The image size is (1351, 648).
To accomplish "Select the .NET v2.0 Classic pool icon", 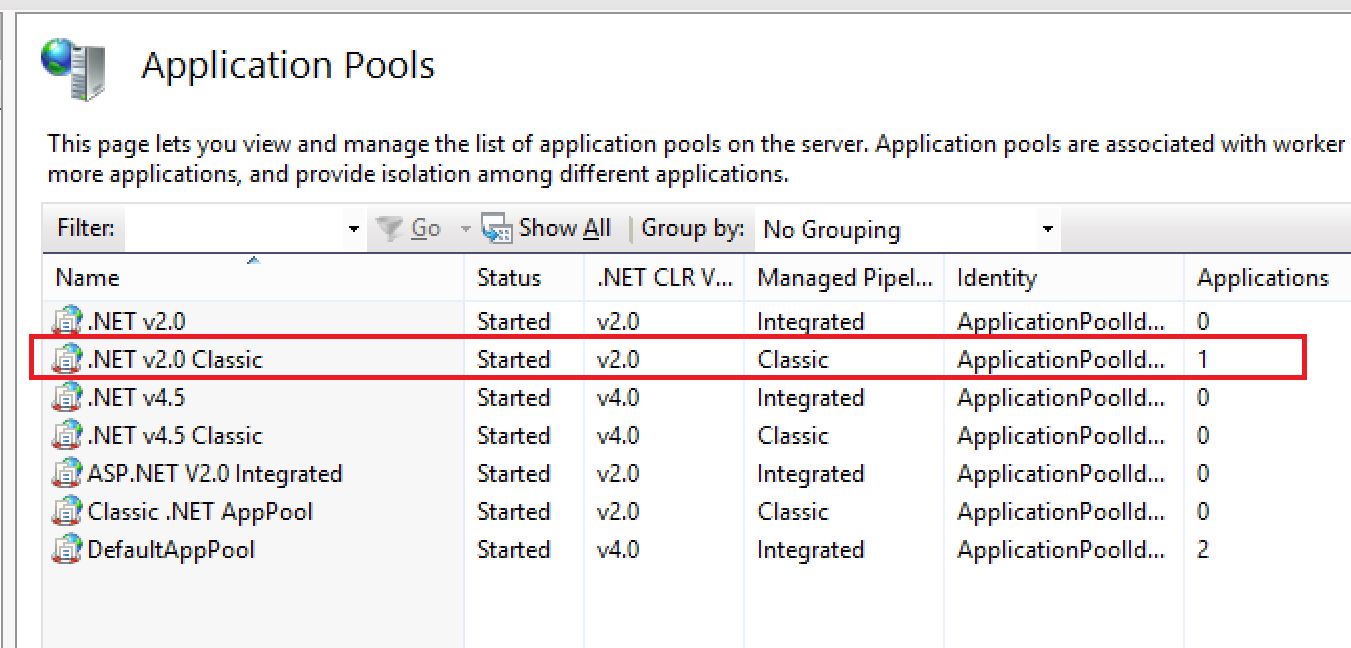I will [x=67, y=360].
